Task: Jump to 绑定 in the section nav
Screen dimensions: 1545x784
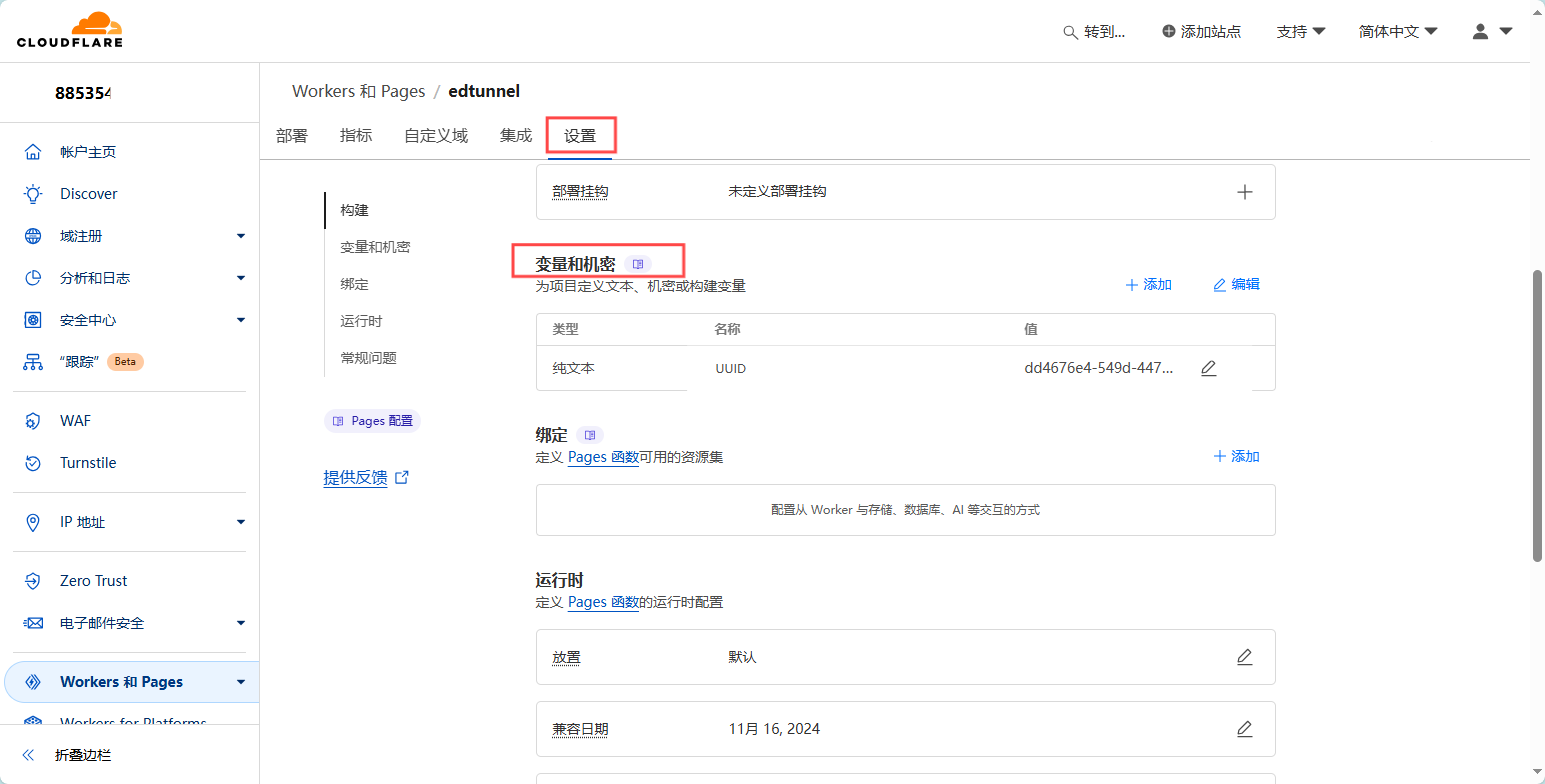Action: 354,284
